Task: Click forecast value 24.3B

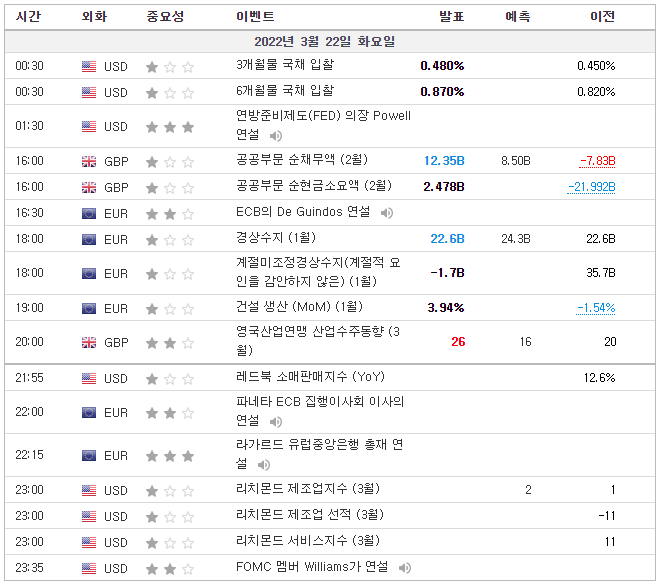Action: point(516,239)
